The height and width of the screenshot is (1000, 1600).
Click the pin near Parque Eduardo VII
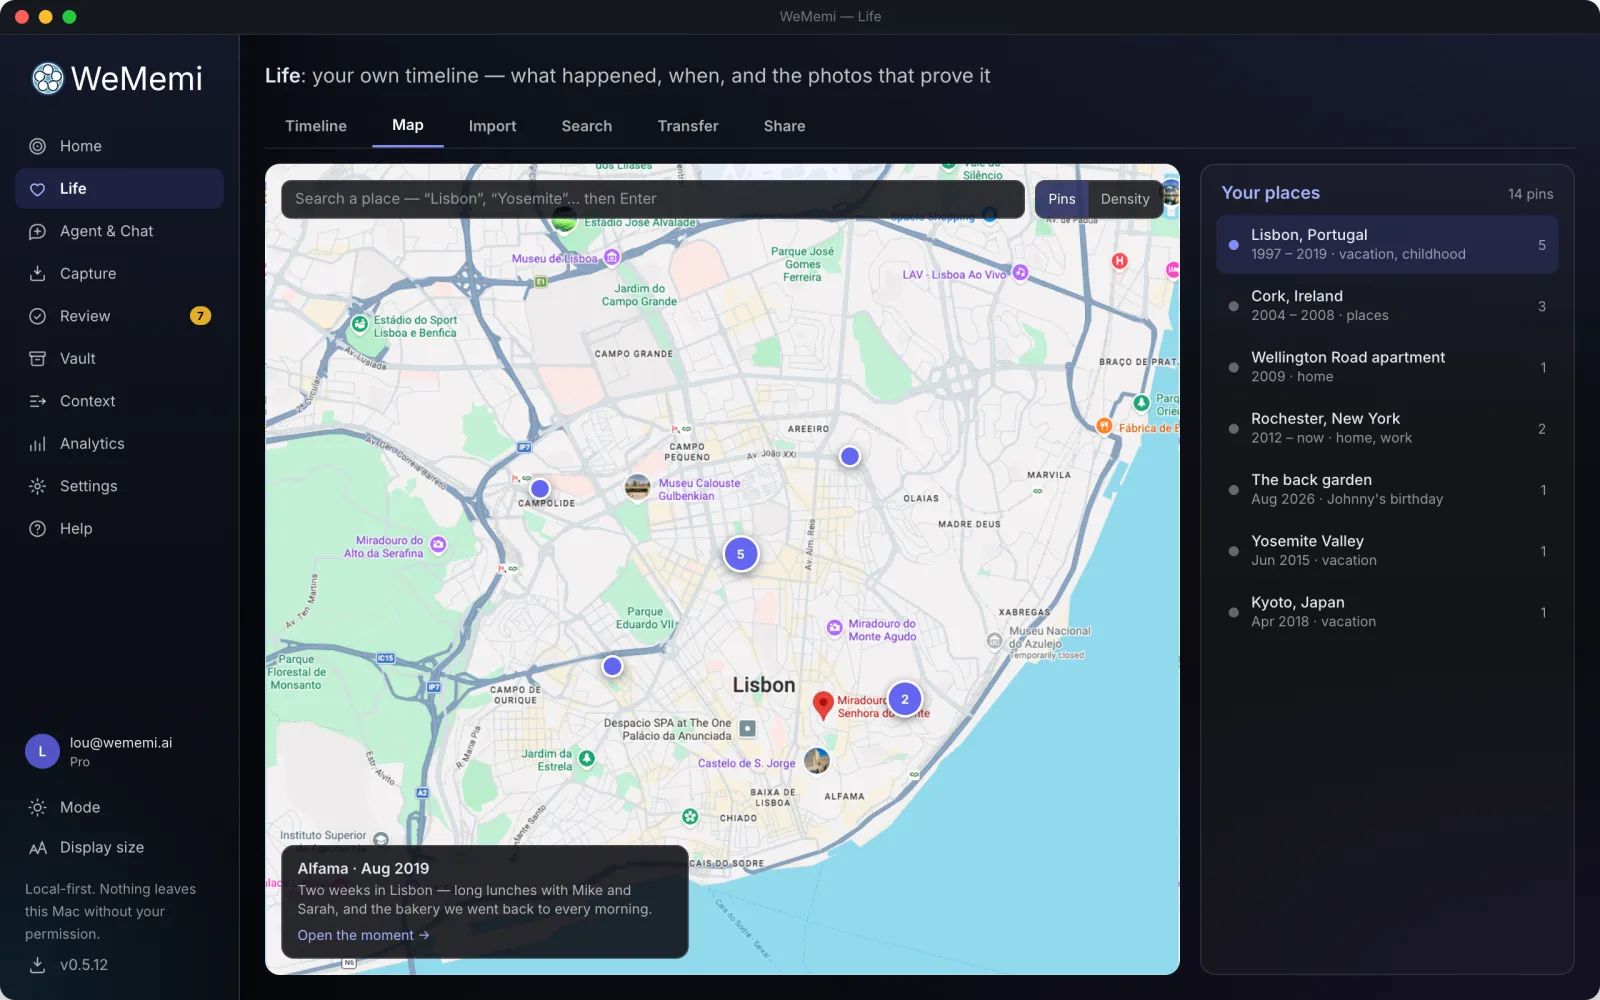point(613,666)
